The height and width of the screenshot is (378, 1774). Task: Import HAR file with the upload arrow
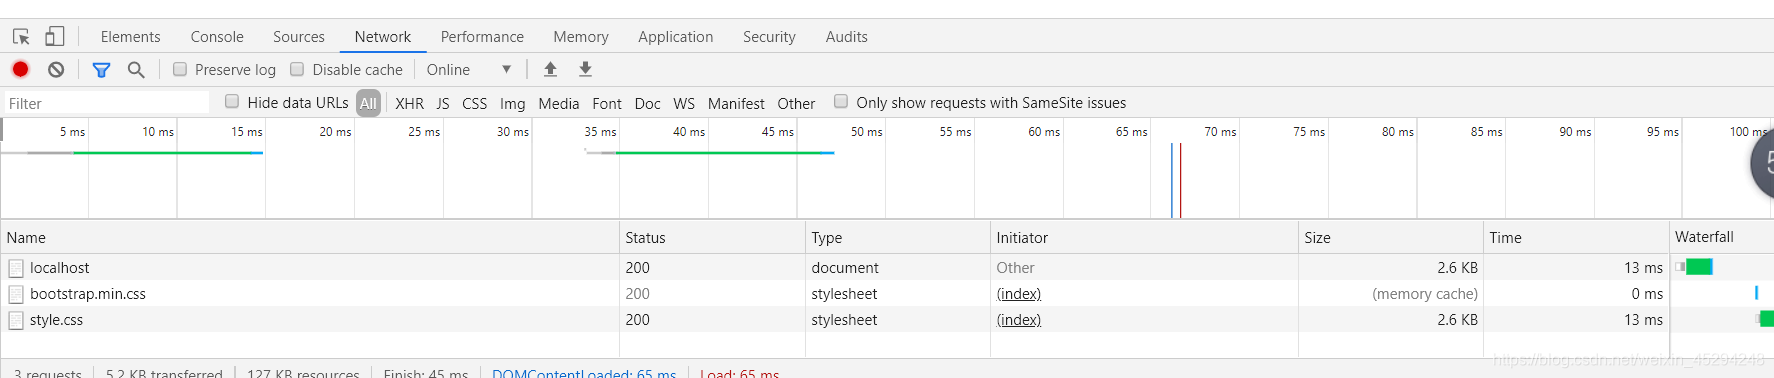pyautogui.click(x=550, y=69)
